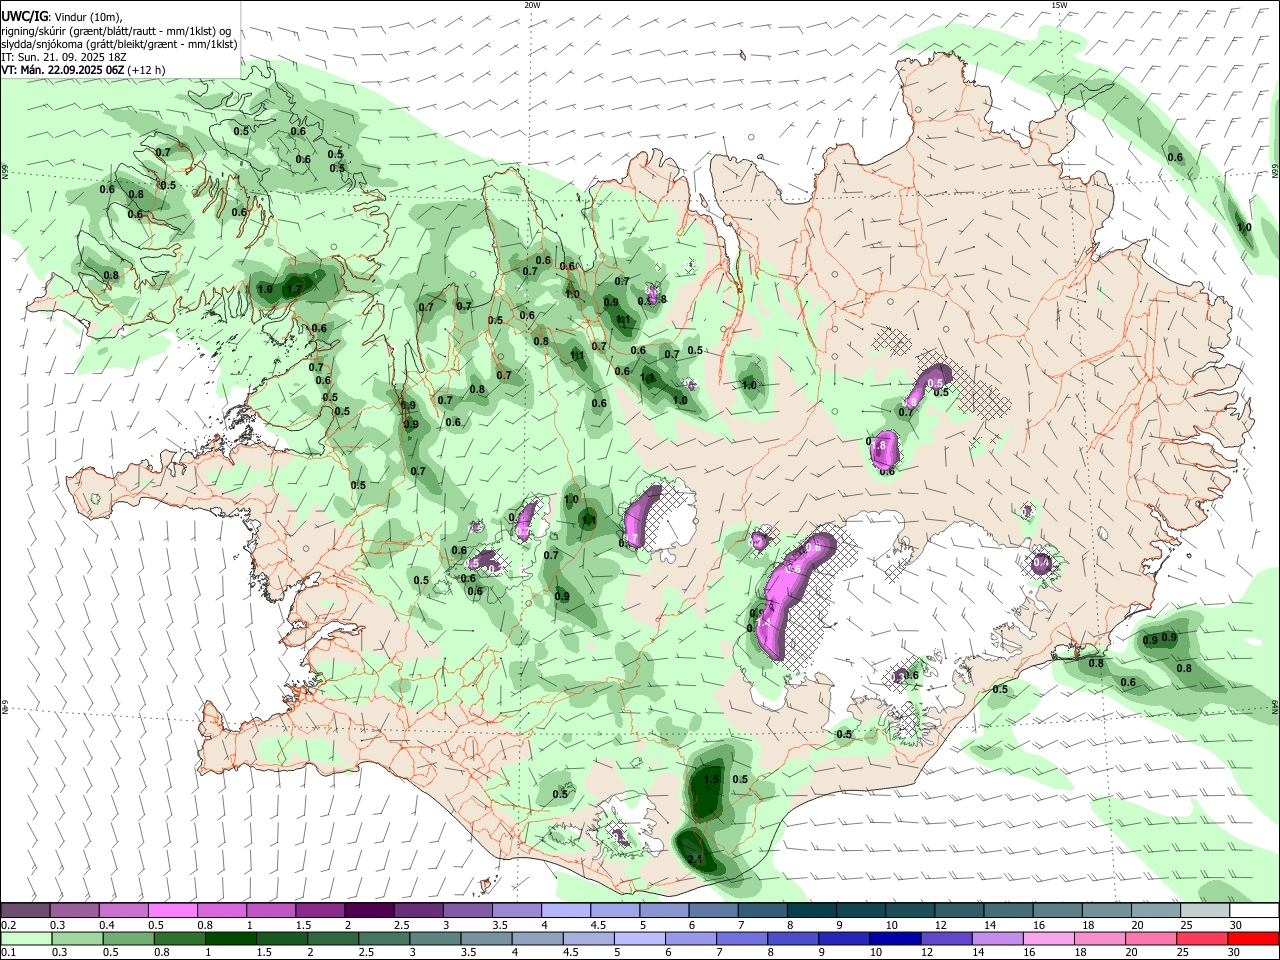Pick the dark purple snow swatch between 2 and 2.5
This screenshot has width=1280, height=960.
pos(369,911)
